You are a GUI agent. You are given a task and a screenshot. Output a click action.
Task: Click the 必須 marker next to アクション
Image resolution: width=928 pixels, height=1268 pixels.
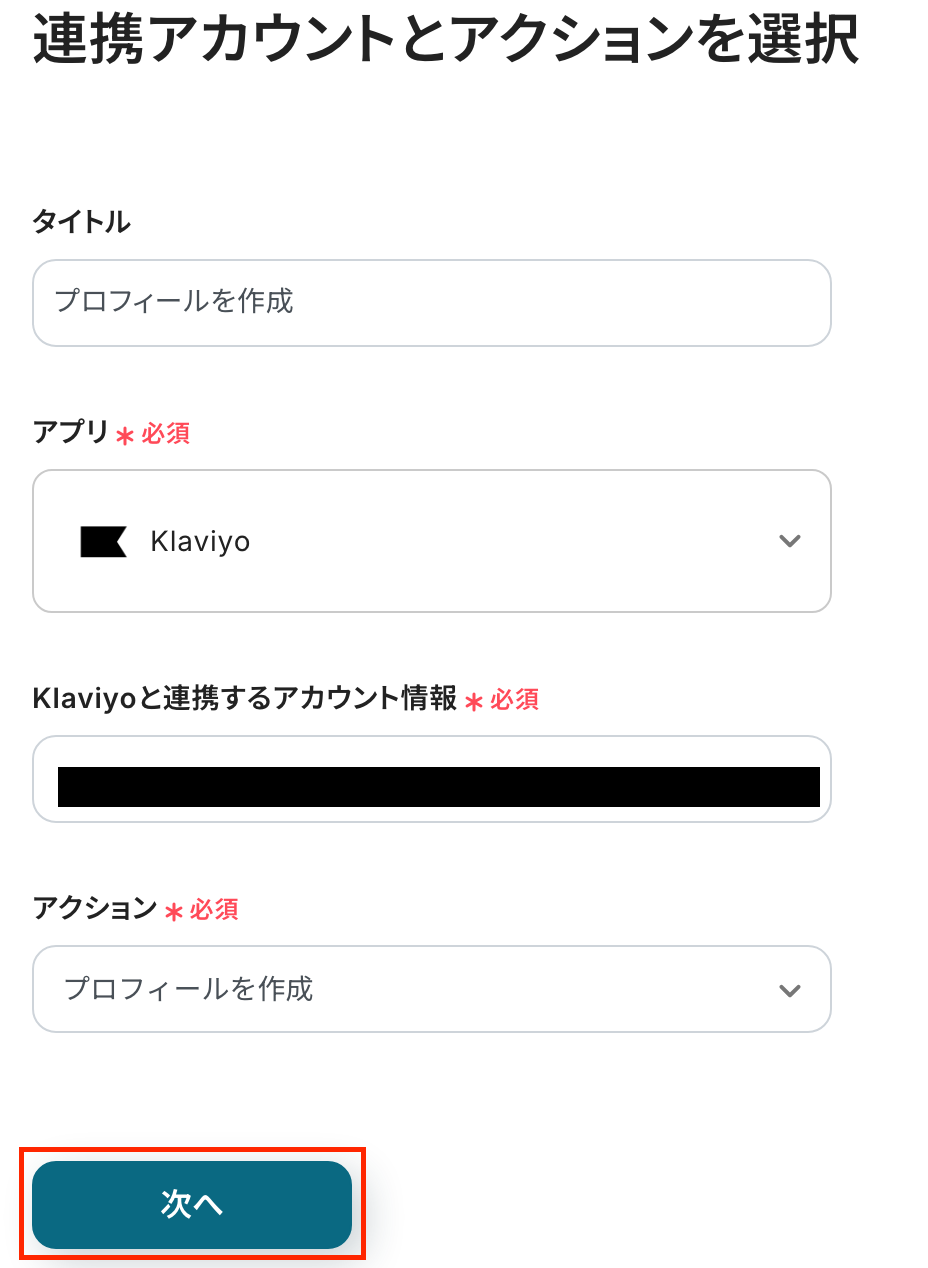(x=214, y=910)
